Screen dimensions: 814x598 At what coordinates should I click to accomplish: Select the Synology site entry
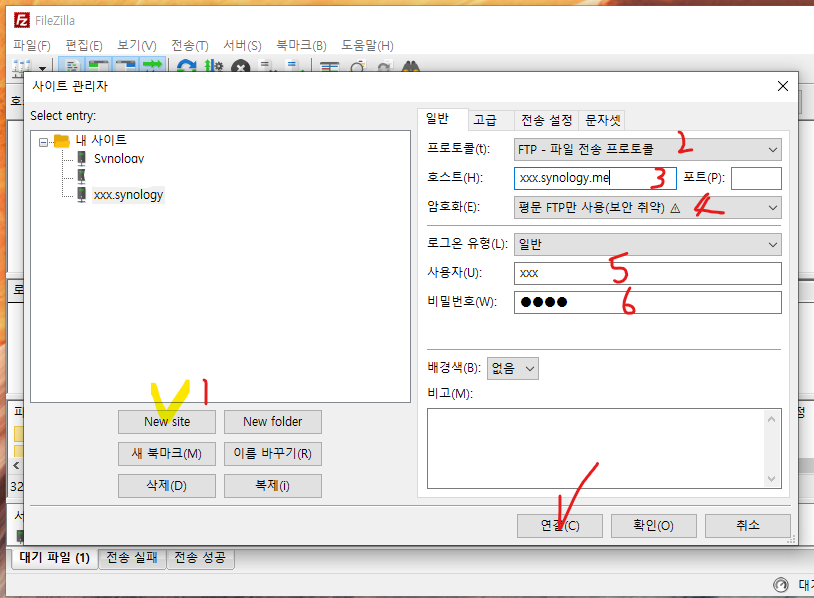tap(119, 158)
